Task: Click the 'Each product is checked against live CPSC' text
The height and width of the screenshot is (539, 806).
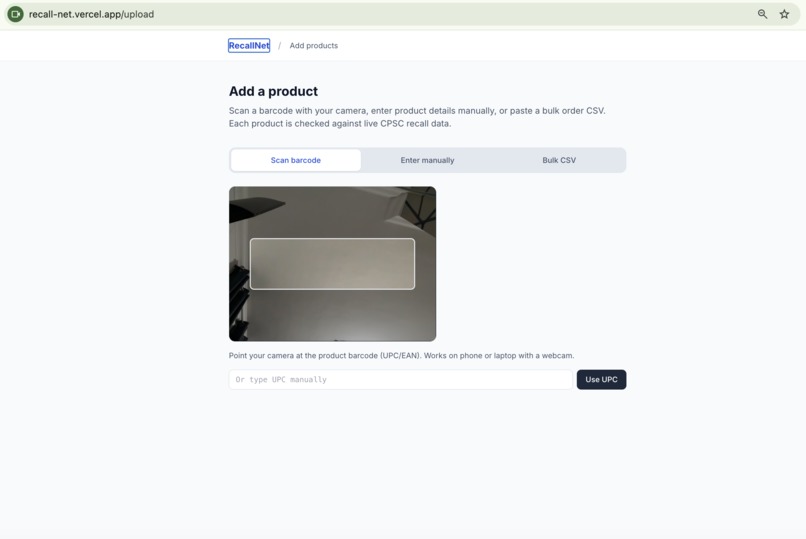Action: pos(340,124)
